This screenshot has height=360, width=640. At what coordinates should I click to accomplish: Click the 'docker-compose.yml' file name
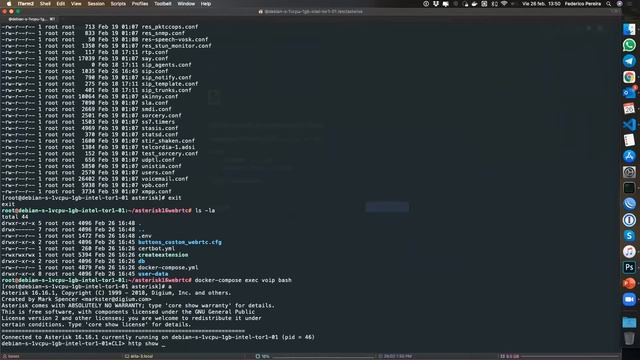click(168, 267)
